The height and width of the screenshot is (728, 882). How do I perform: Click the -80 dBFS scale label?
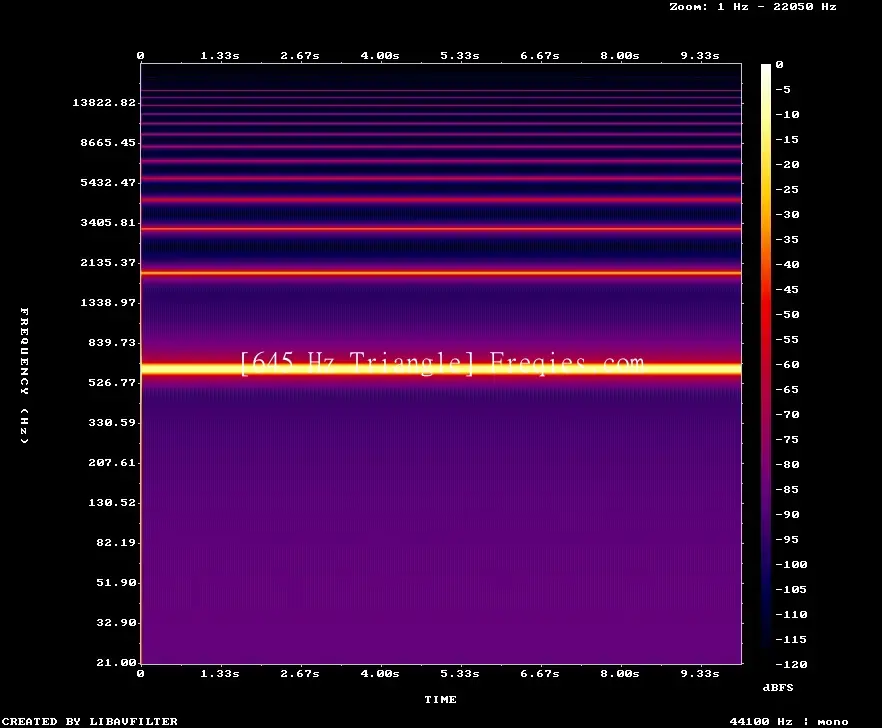(787, 464)
